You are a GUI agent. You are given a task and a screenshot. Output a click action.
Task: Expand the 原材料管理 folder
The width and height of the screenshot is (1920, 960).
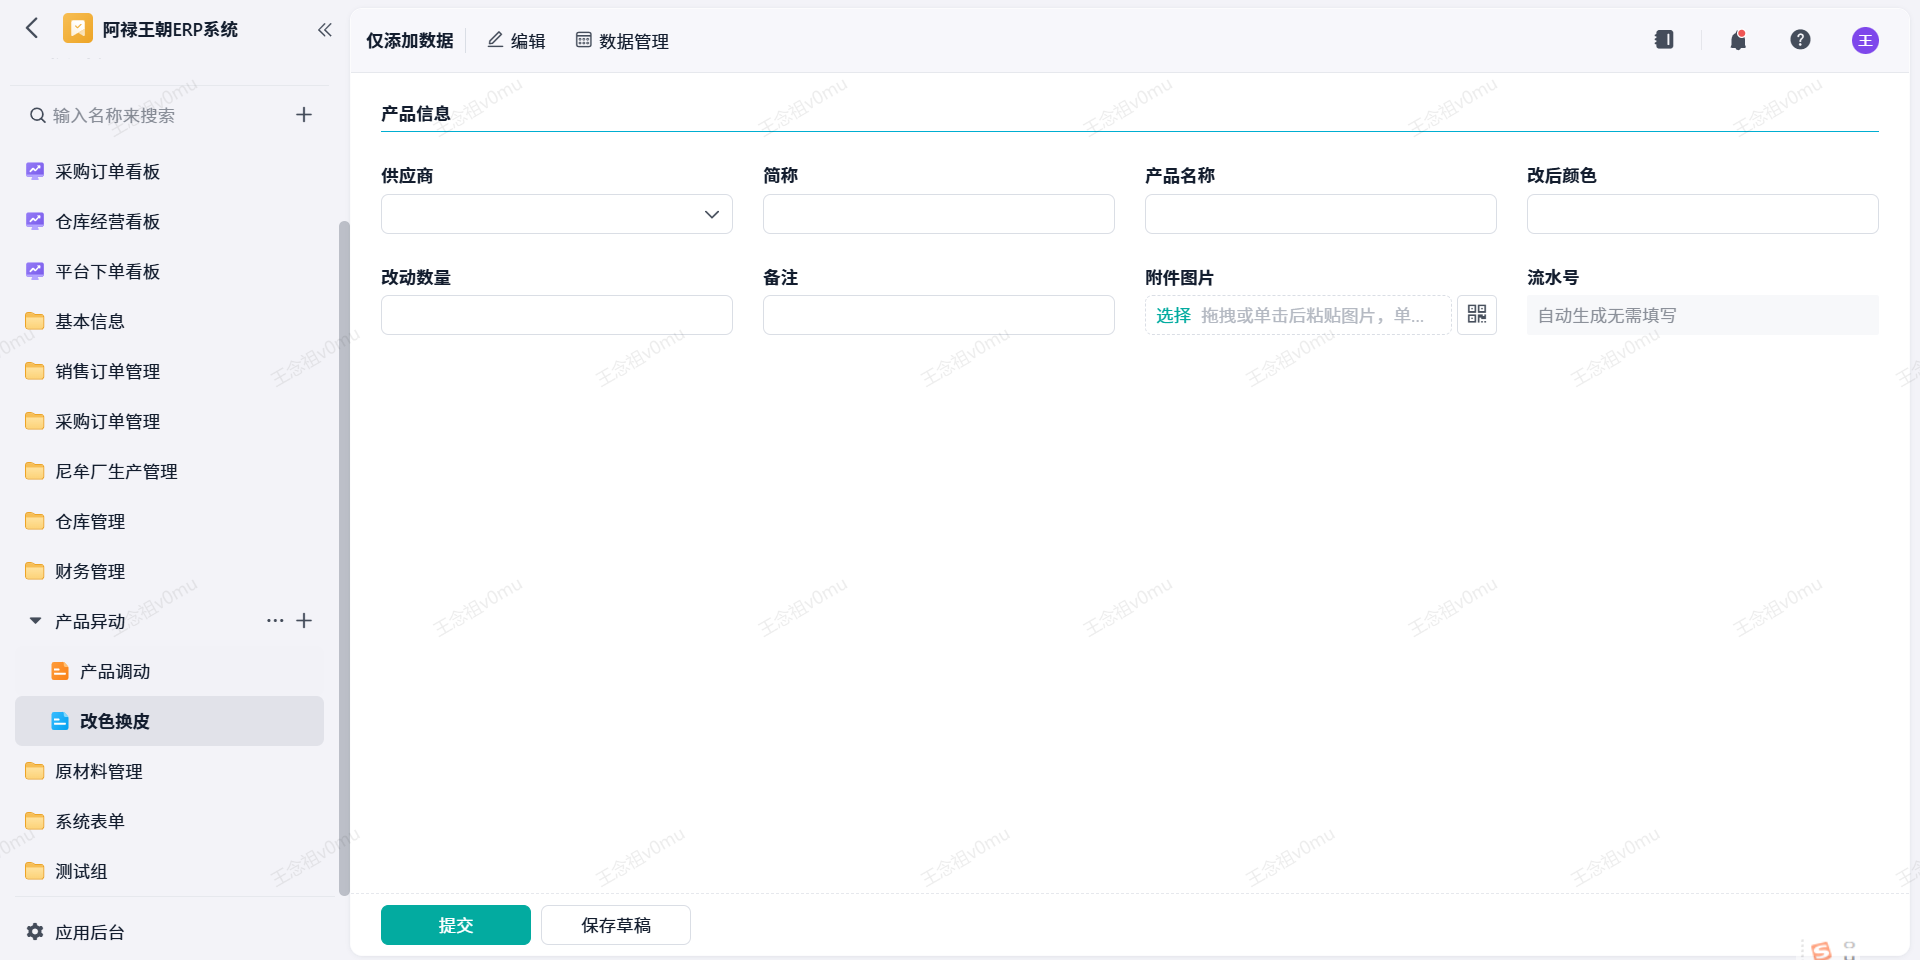[x=170, y=771]
